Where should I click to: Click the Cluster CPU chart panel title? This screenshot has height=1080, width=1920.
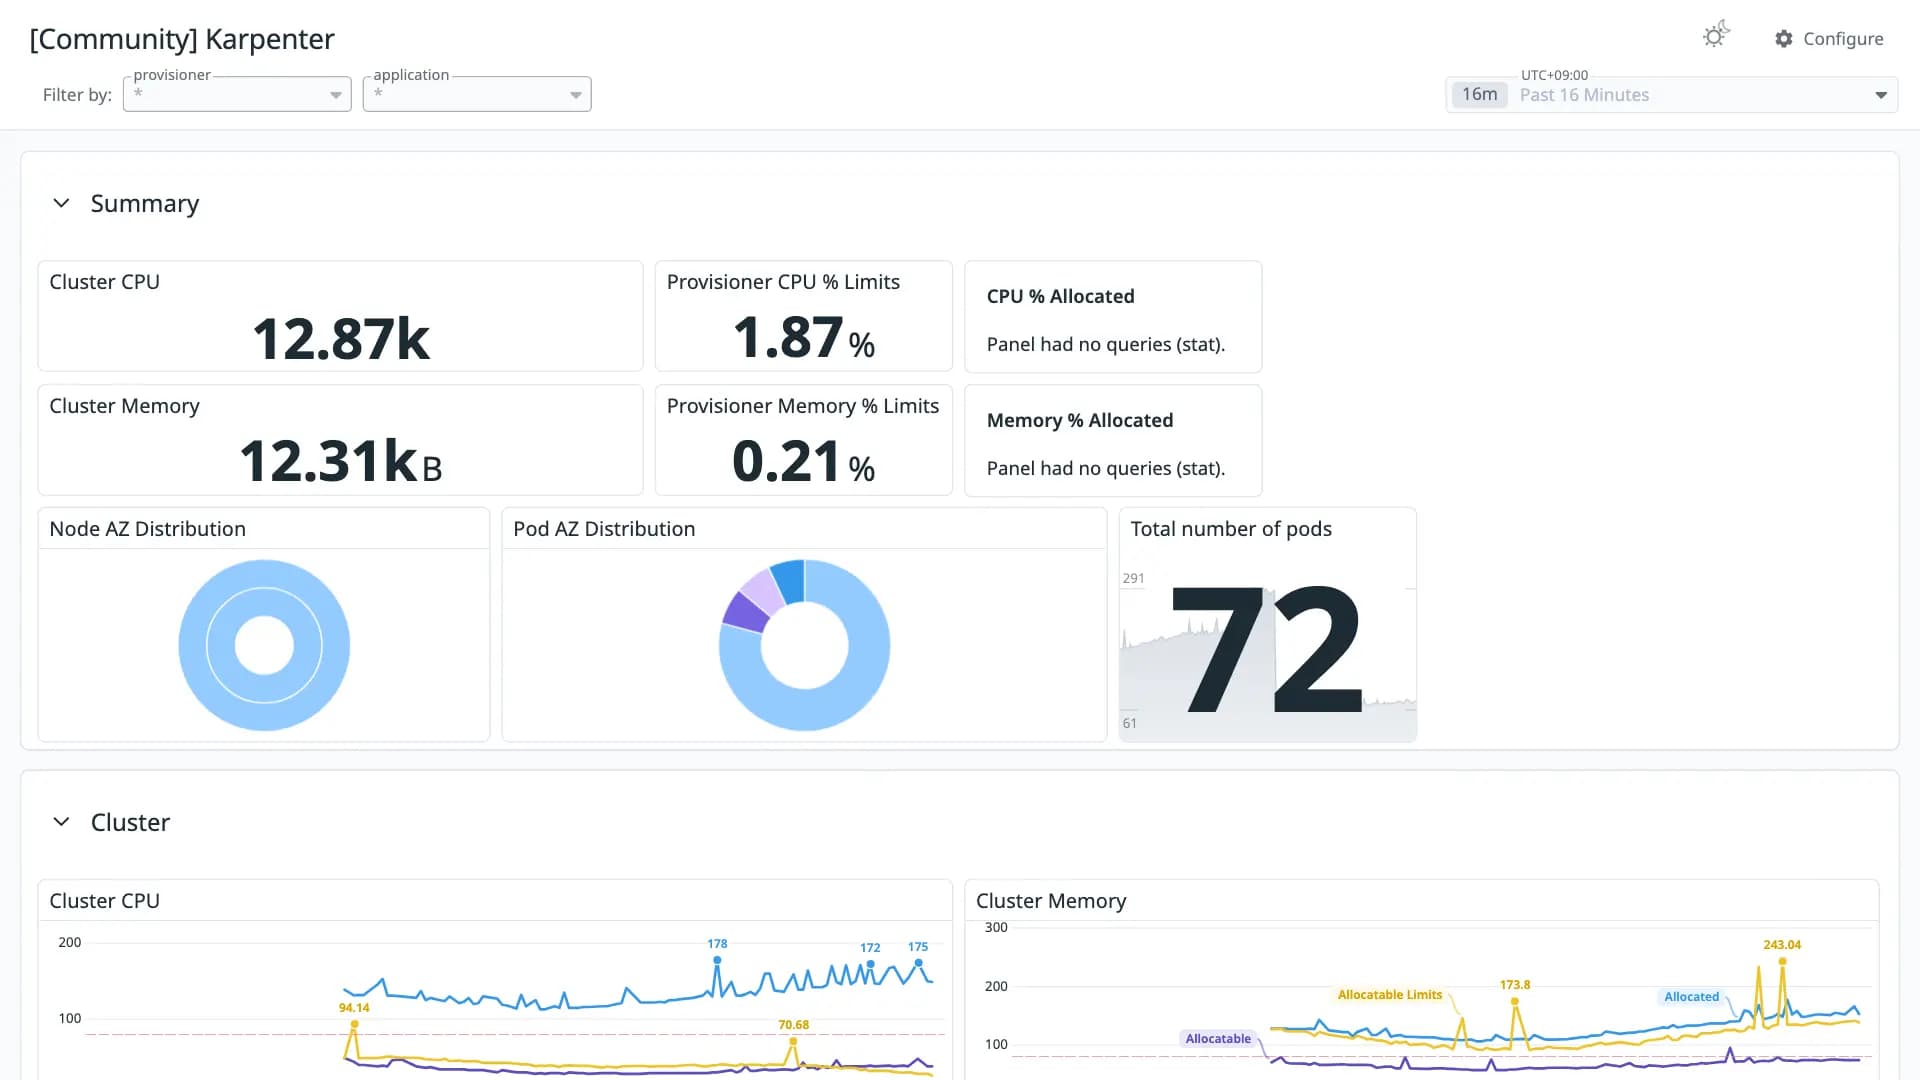coord(105,901)
